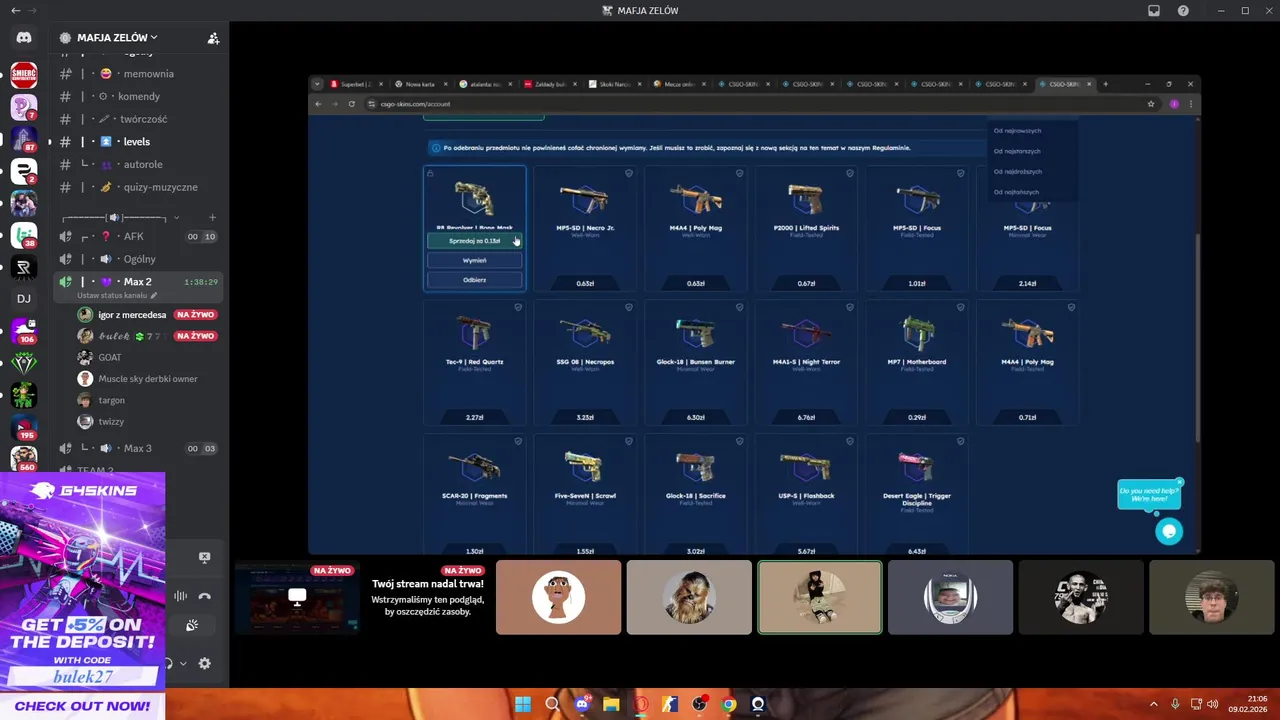1280x720 pixels.
Task: Toggle protection shield on Desert Eagle Trigger Discipline
Action: tap(961, 441)
